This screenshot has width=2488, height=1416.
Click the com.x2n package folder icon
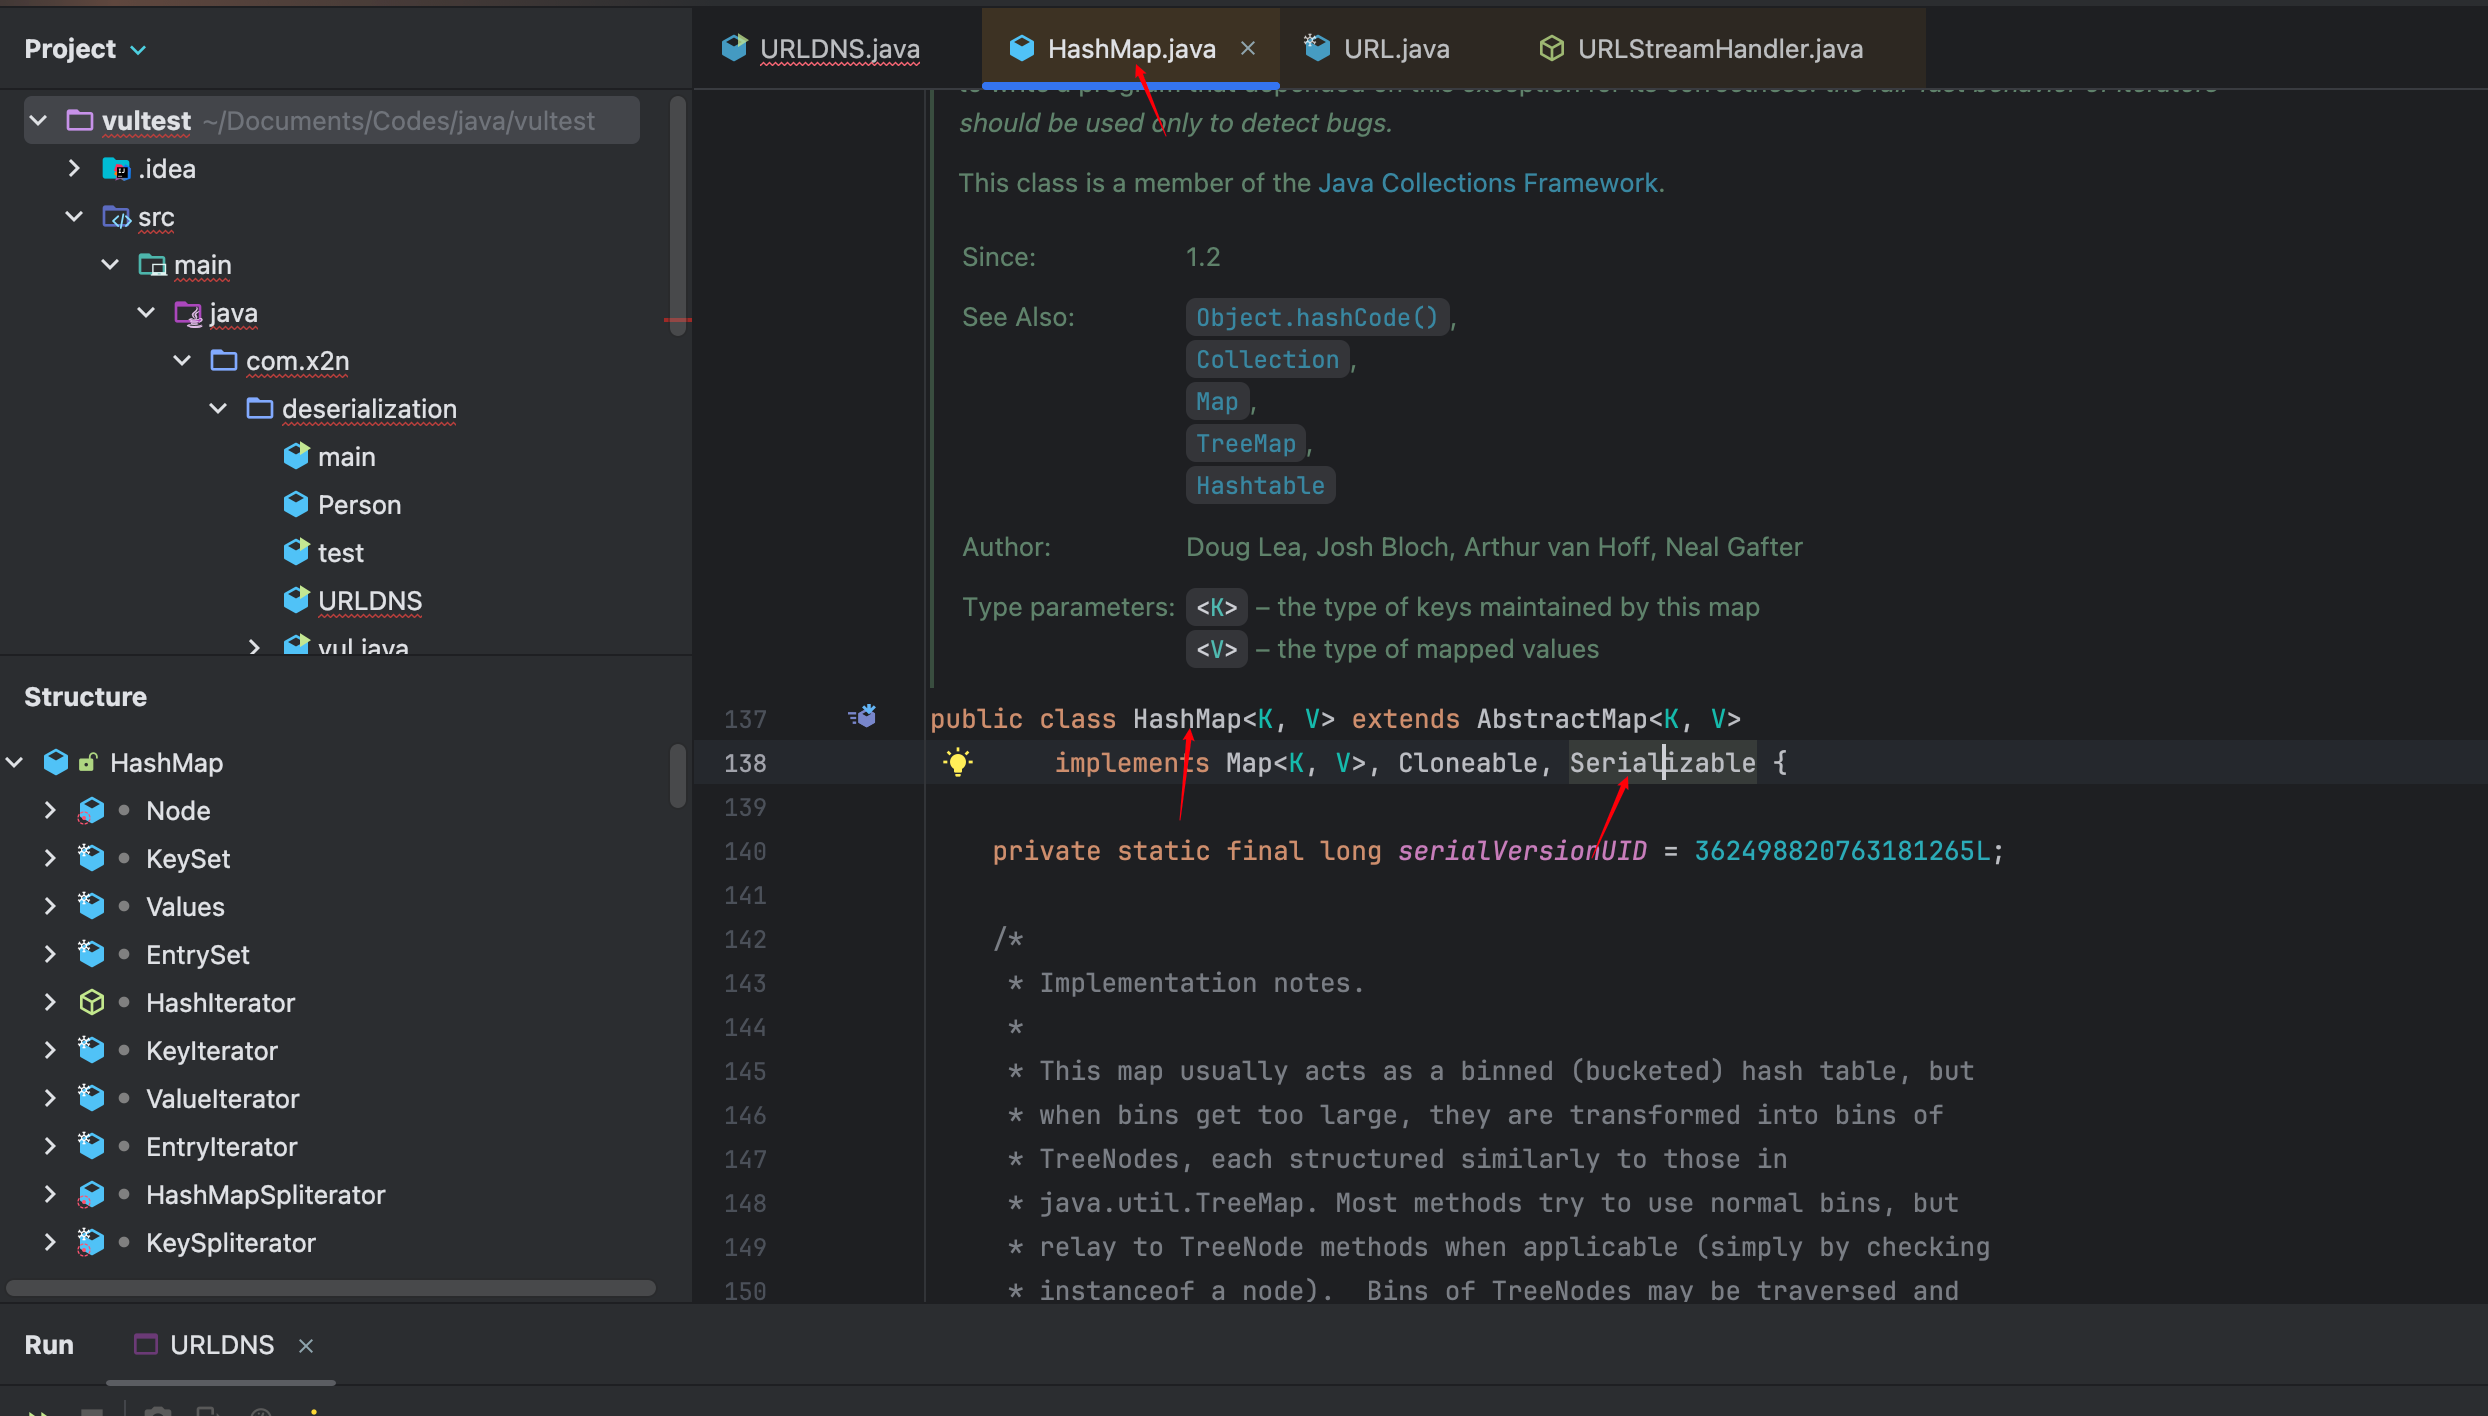click(x=224, y=360)
